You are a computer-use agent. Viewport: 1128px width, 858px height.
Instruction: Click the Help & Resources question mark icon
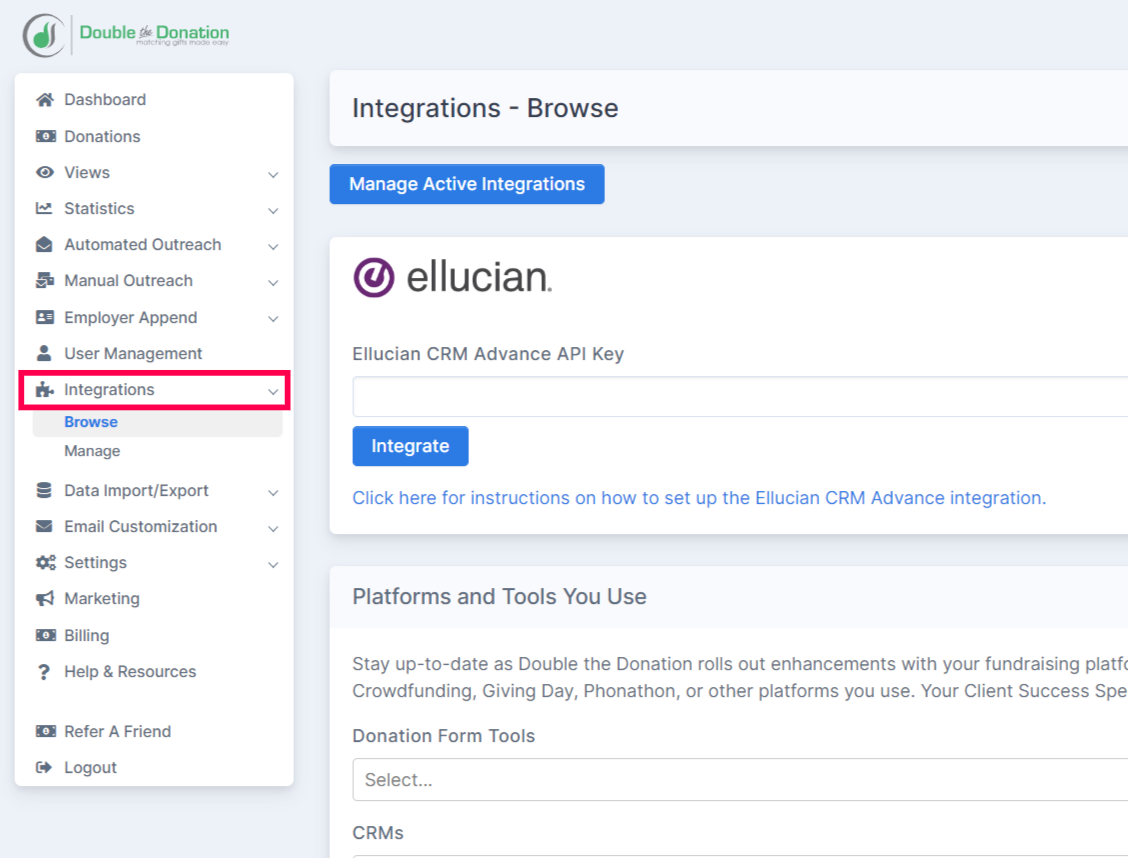(44, 672)
